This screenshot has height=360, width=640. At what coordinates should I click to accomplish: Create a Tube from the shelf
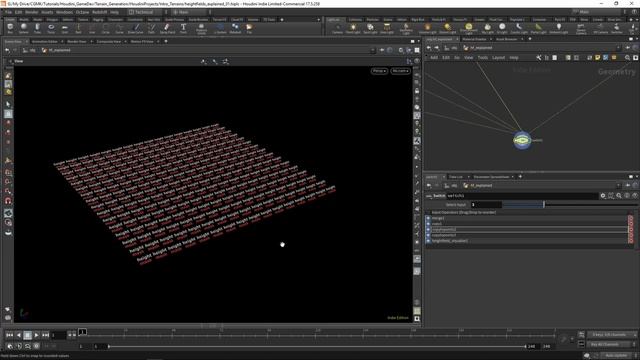(x=37, y=29)
